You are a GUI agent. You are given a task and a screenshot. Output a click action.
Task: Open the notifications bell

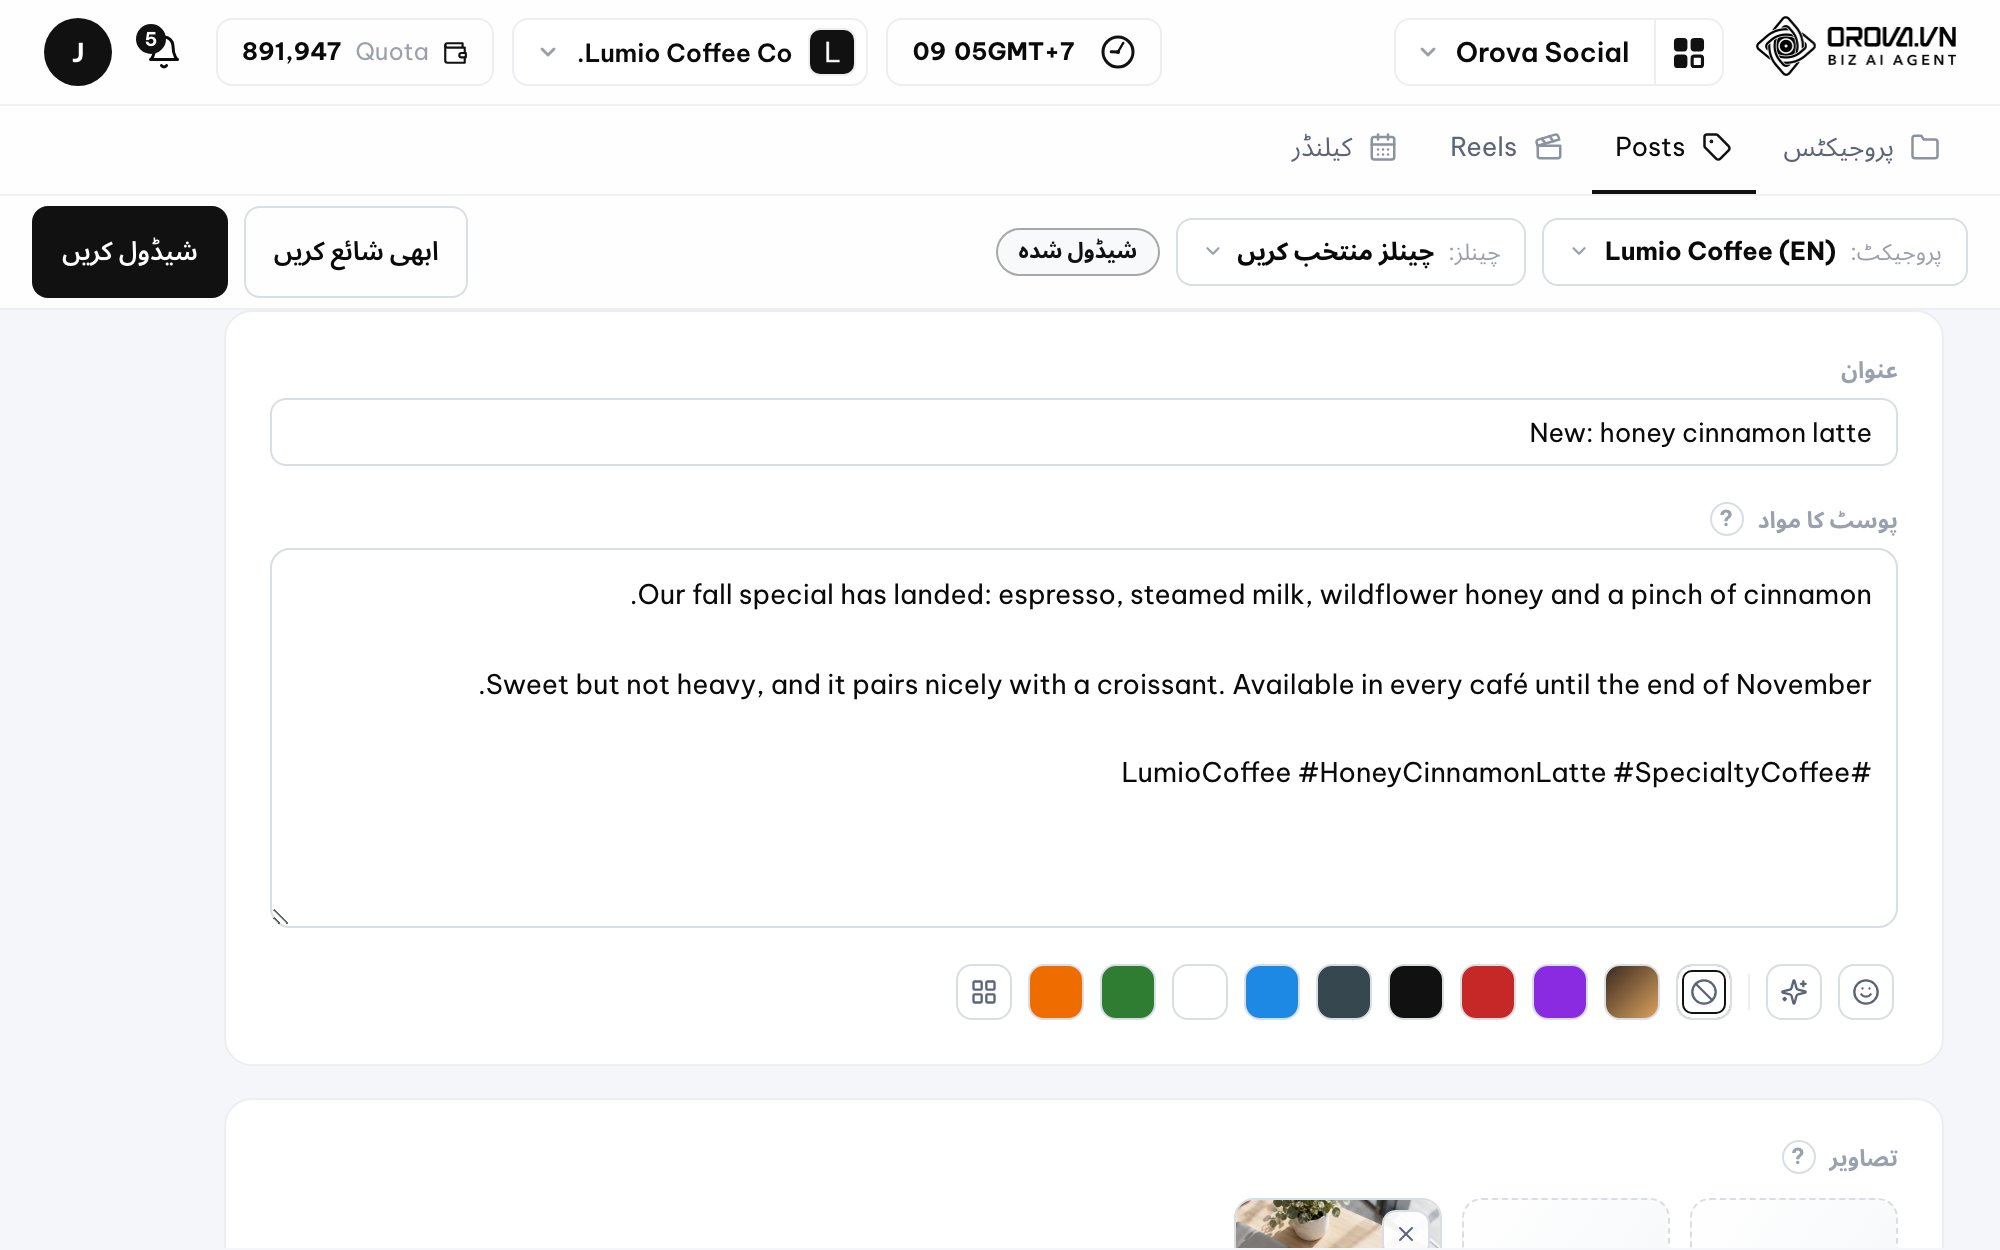pyautogui.click(x=162, y=50)
